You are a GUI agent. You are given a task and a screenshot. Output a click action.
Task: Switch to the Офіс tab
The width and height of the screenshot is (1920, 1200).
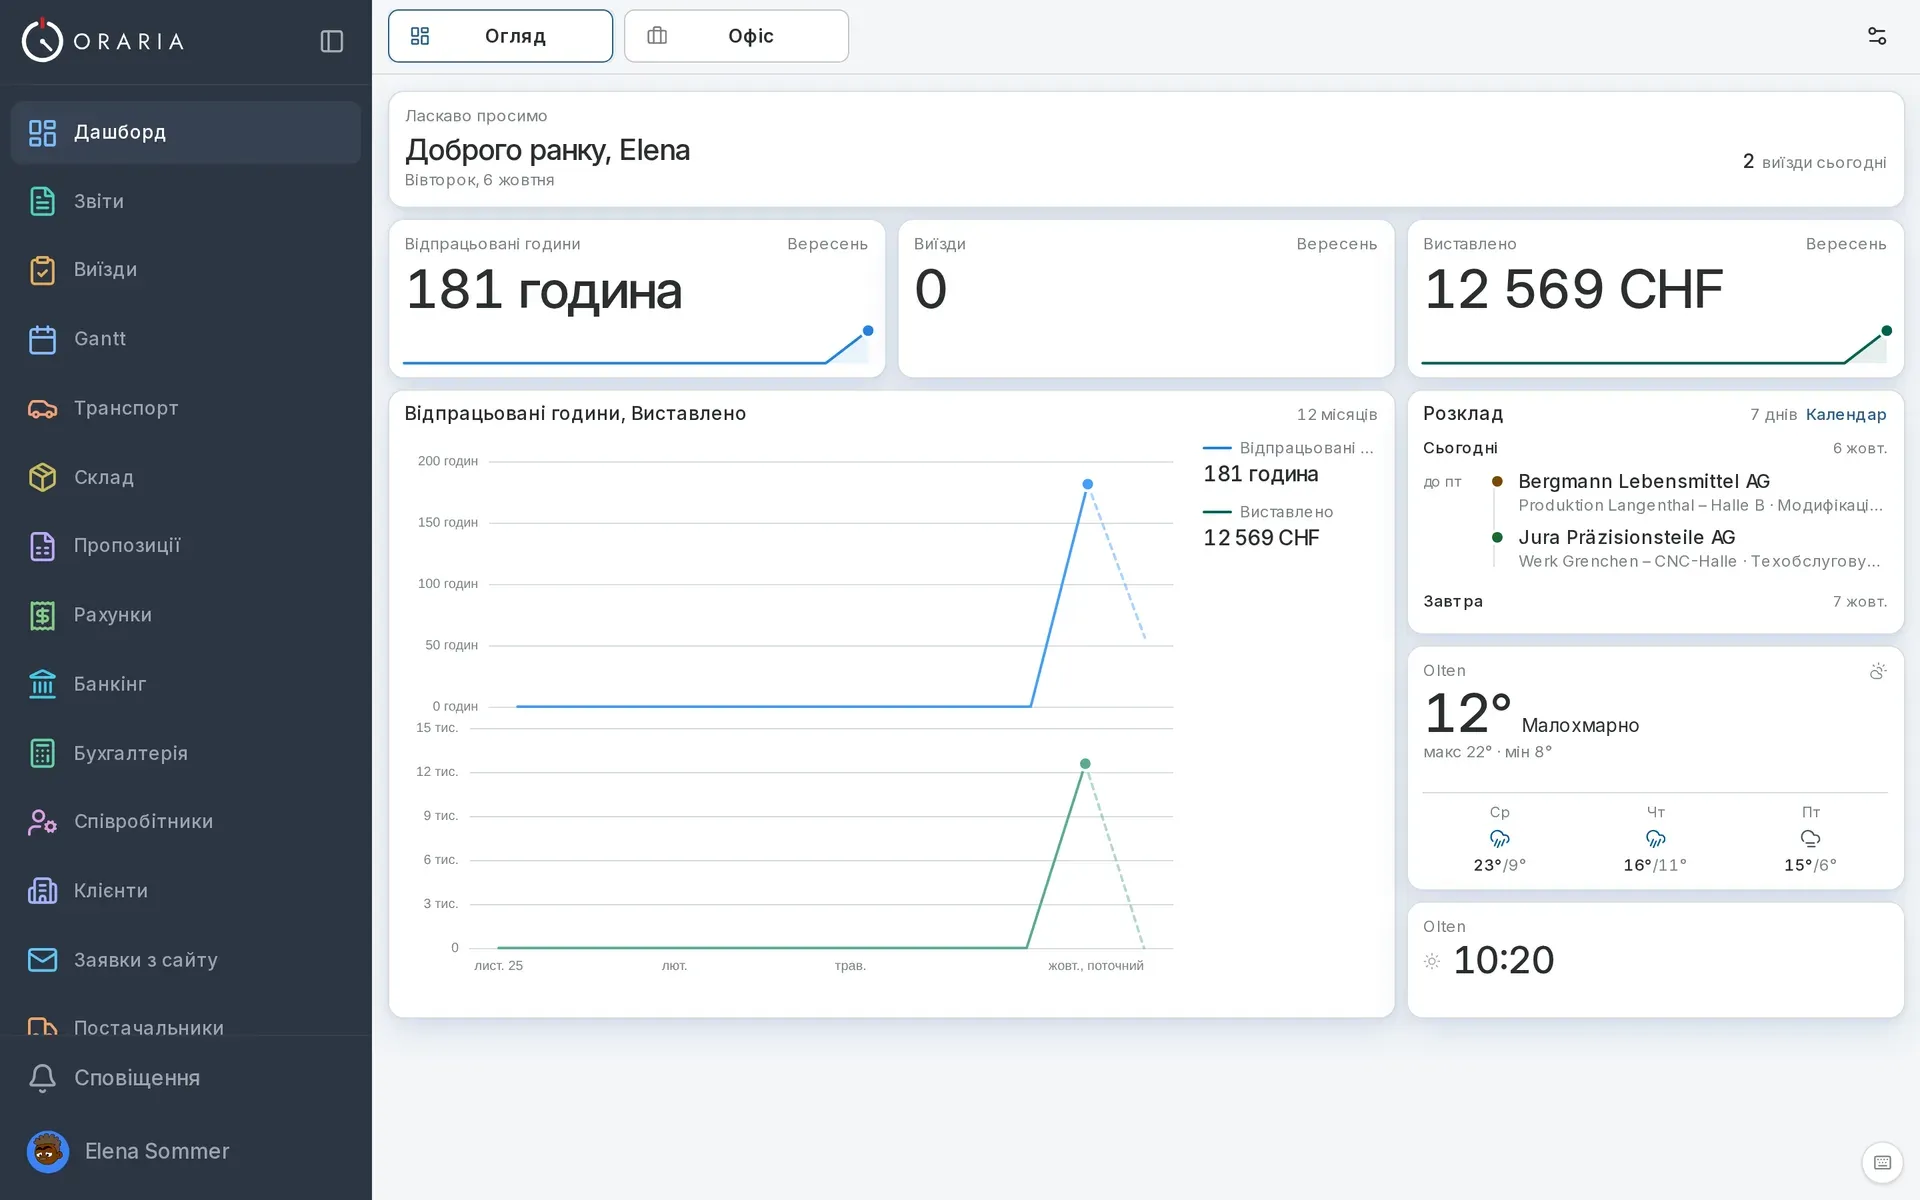736,36
